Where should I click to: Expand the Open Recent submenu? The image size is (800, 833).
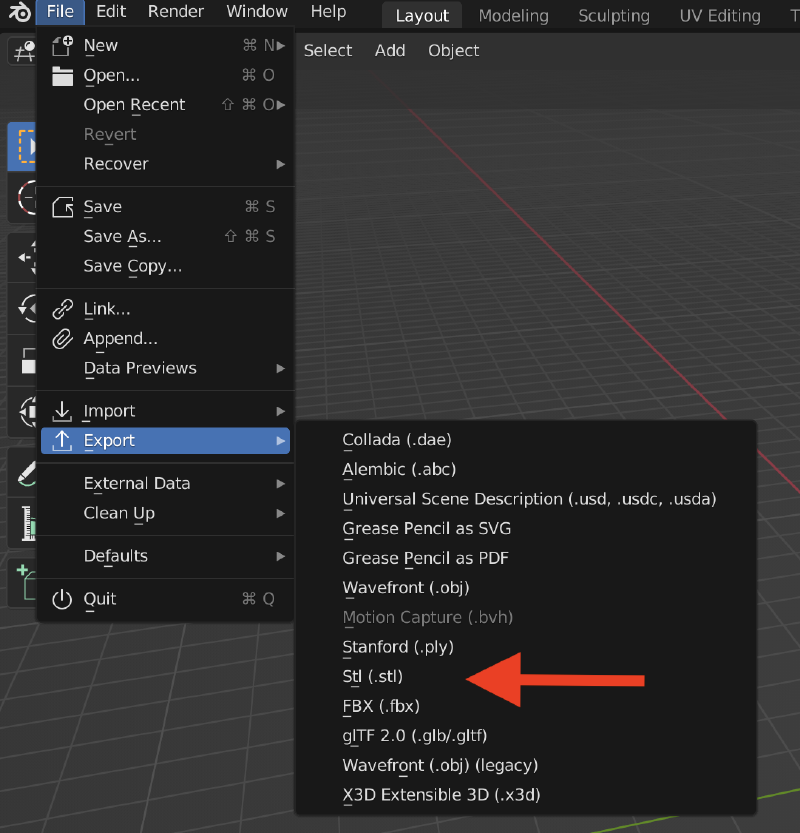coord(281,105)
